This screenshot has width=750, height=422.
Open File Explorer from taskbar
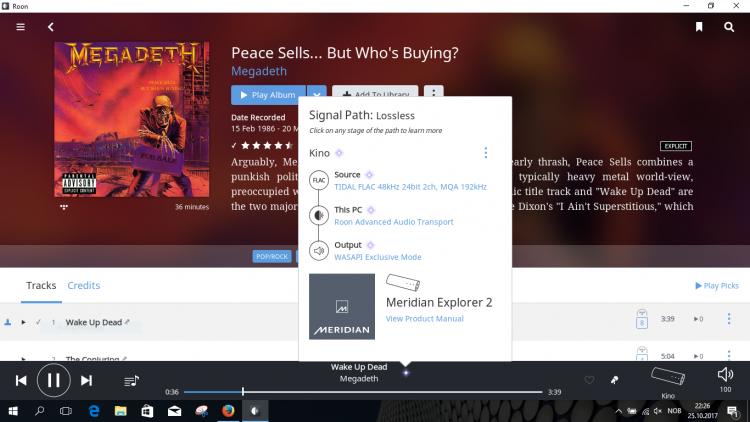click(x=121, y=411)
